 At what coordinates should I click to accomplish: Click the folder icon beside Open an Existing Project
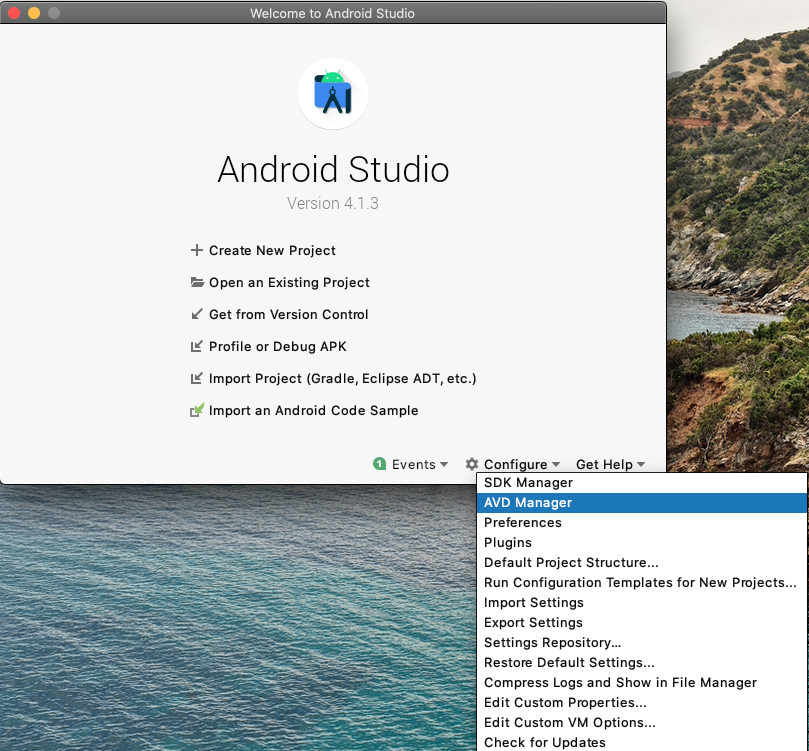(197, 282)
